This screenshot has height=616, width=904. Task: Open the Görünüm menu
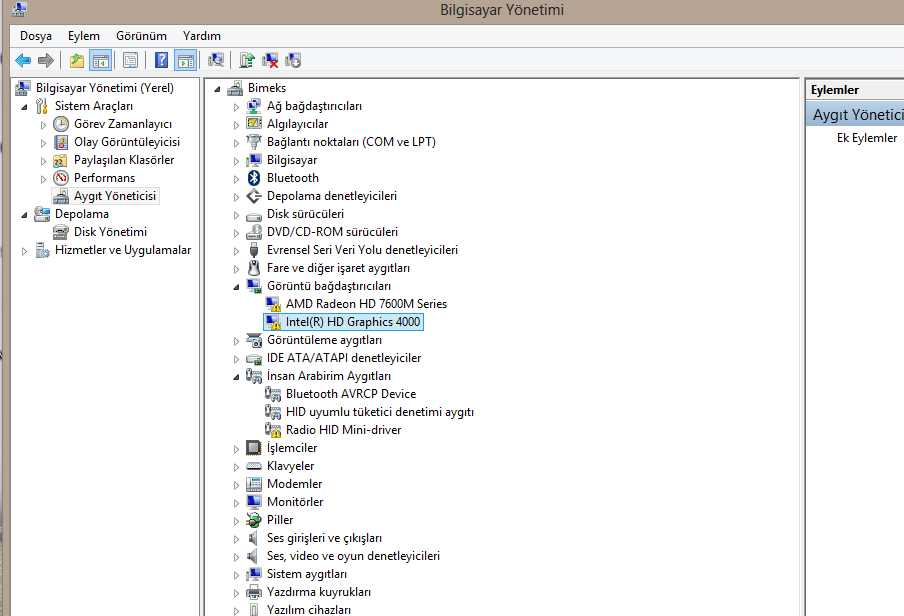pos(141,36)
